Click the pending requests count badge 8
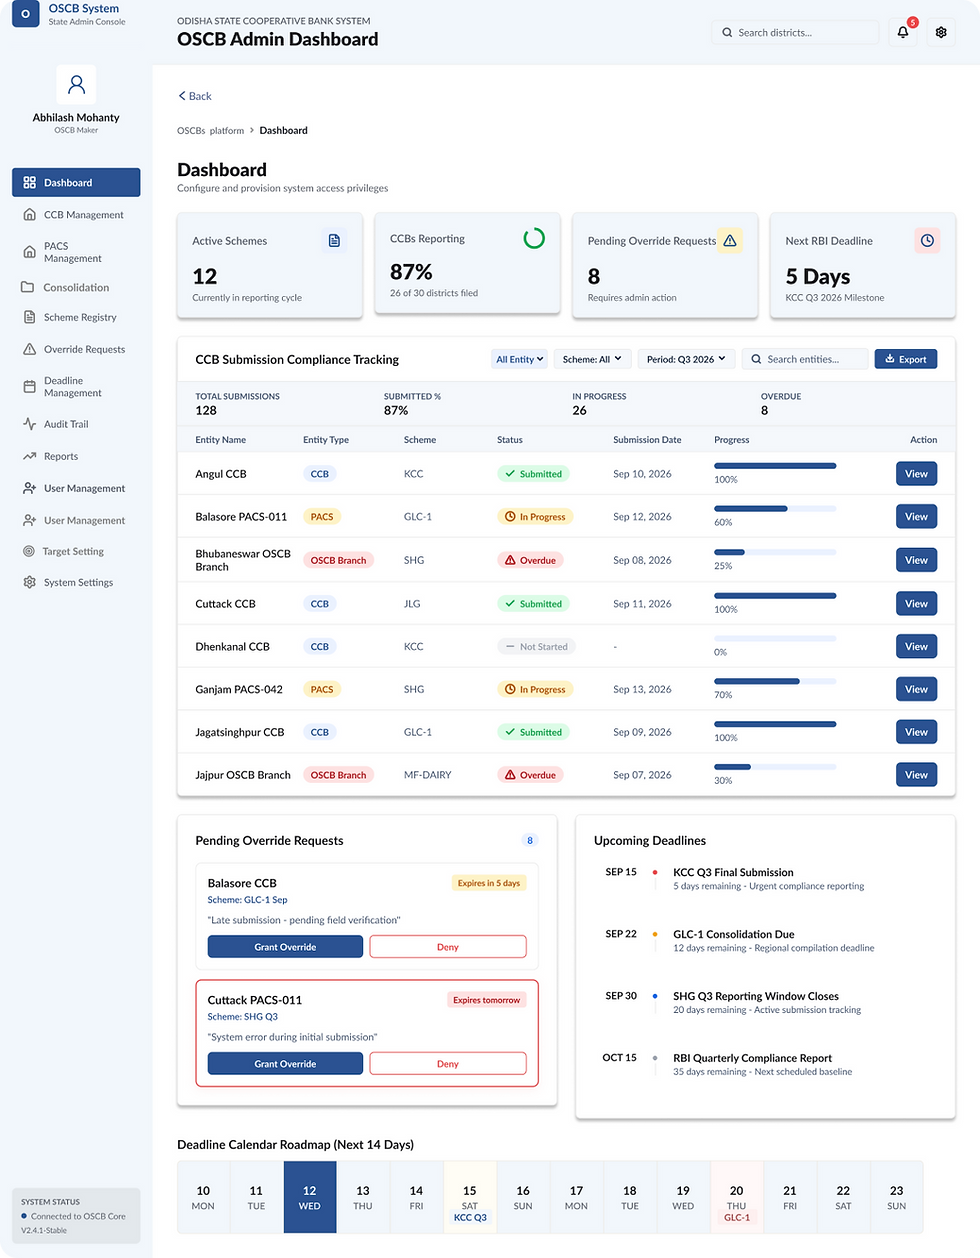This screenshot has height=1258, width=980. (x=530, y=840)
